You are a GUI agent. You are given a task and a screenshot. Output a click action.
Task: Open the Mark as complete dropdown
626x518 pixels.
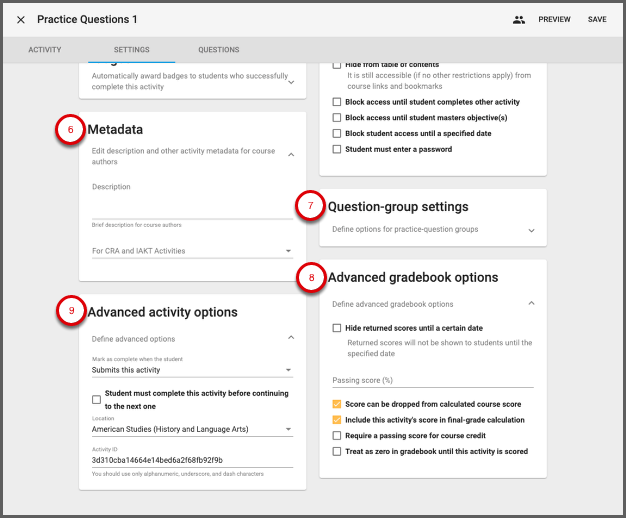click(x=191, y=370)
